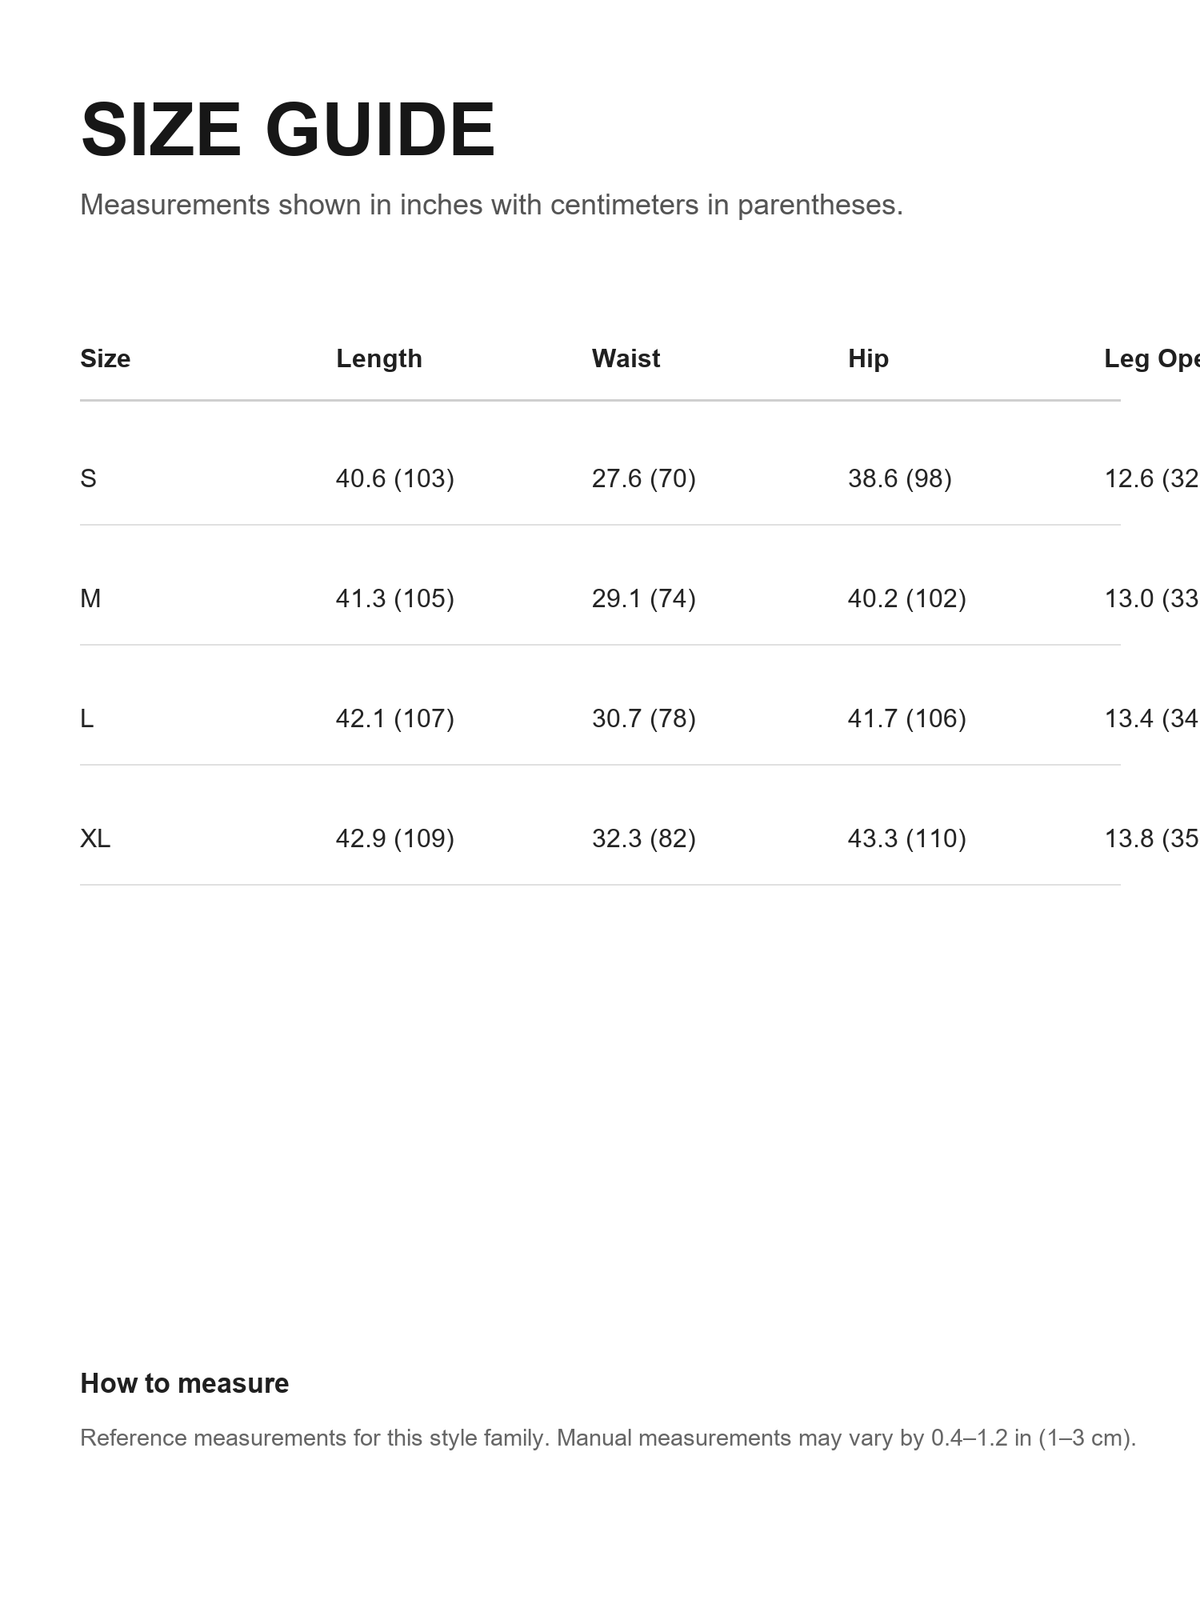The height and width of the screenshot is (1600, 1200).
Task: Select the Length column header
Action: point(379,358)
